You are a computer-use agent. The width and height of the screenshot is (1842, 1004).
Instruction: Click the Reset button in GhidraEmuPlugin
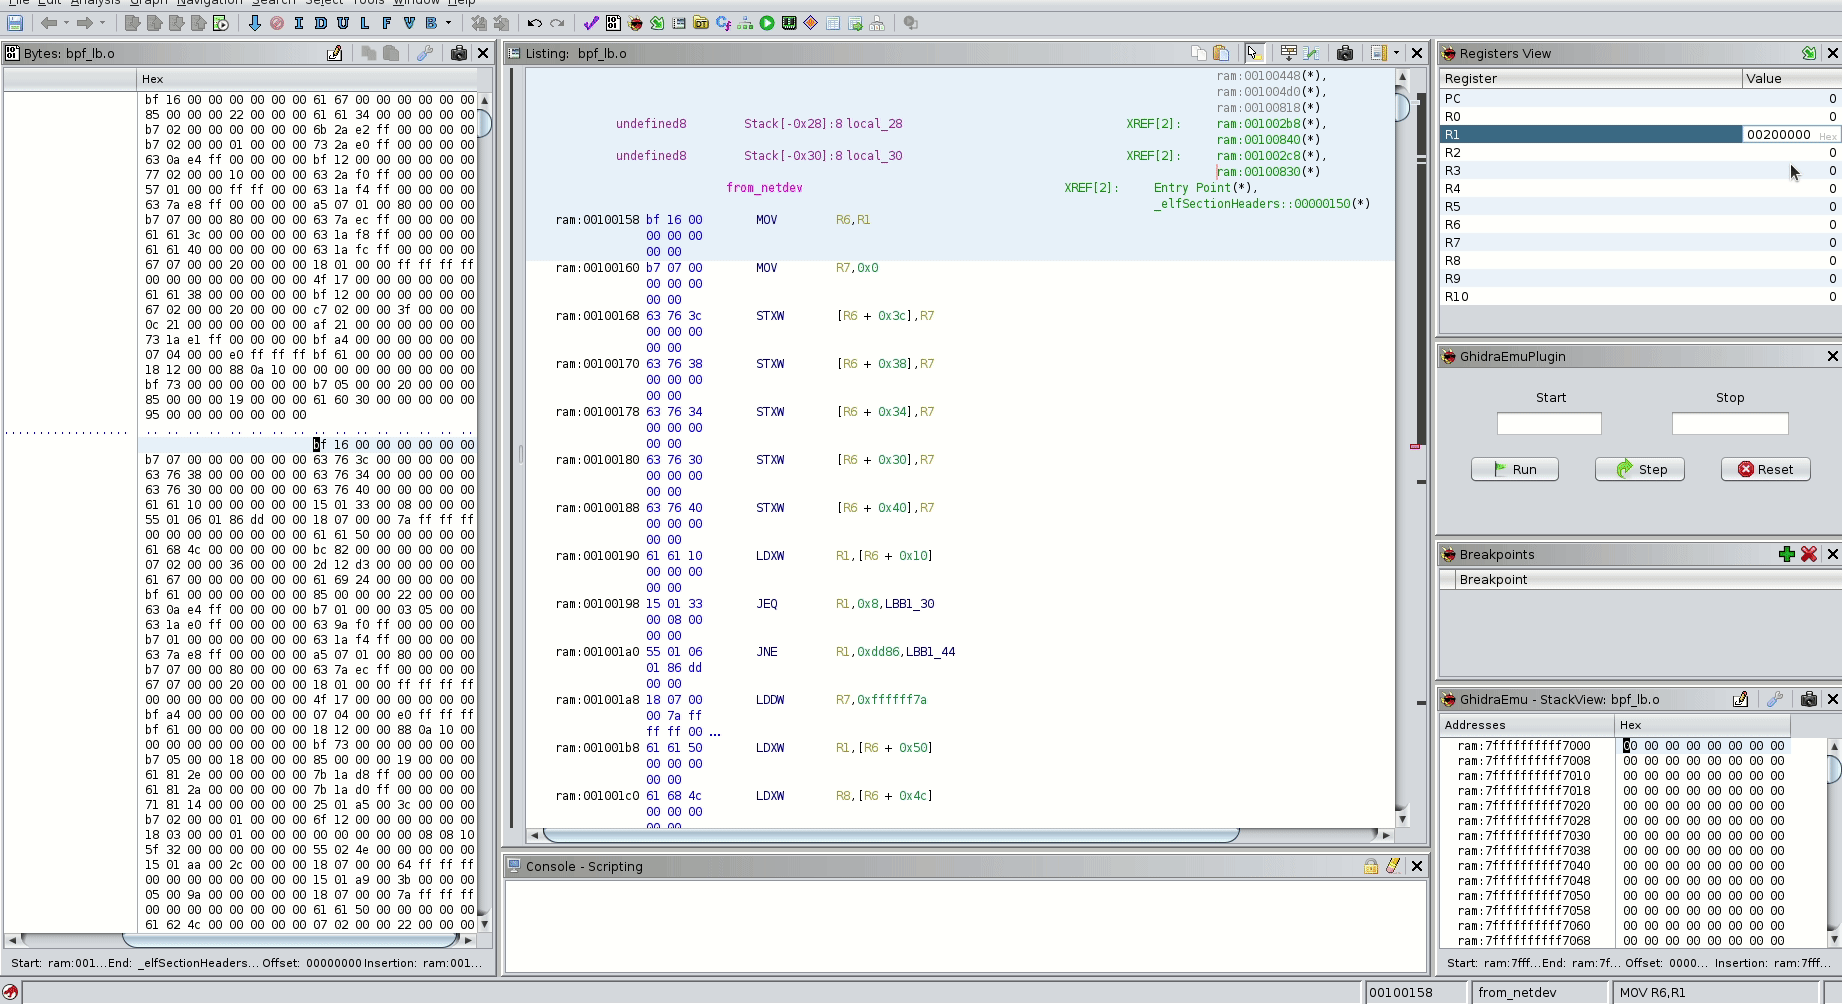click(x=1766, y=469)
